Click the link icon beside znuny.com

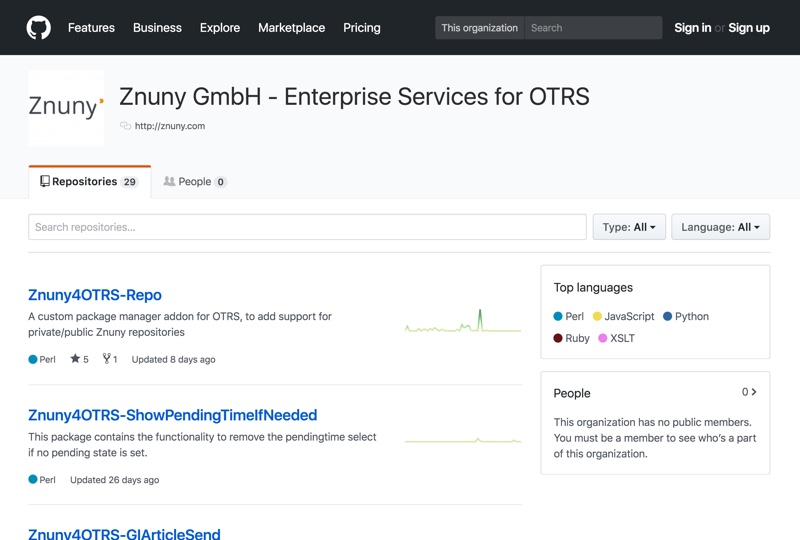[125, 126]
